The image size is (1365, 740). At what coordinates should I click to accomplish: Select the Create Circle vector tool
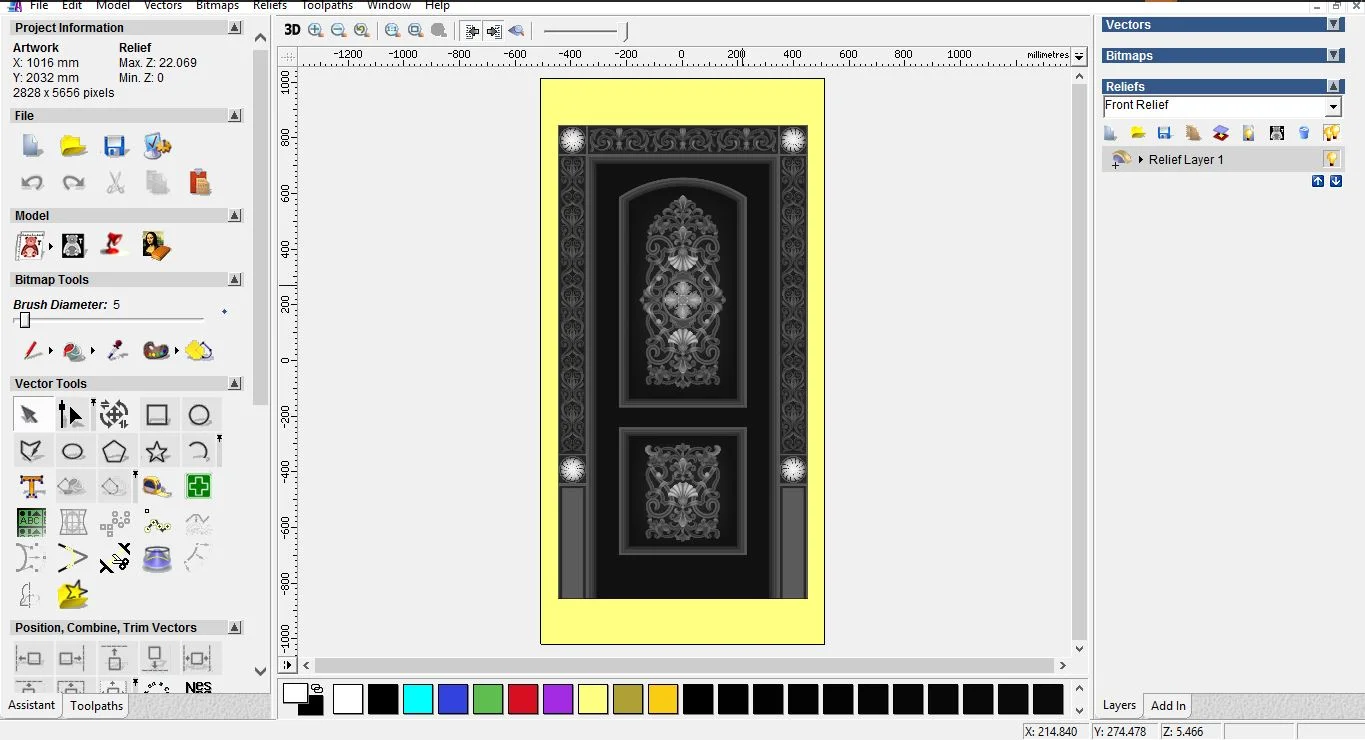pos(199,414)
